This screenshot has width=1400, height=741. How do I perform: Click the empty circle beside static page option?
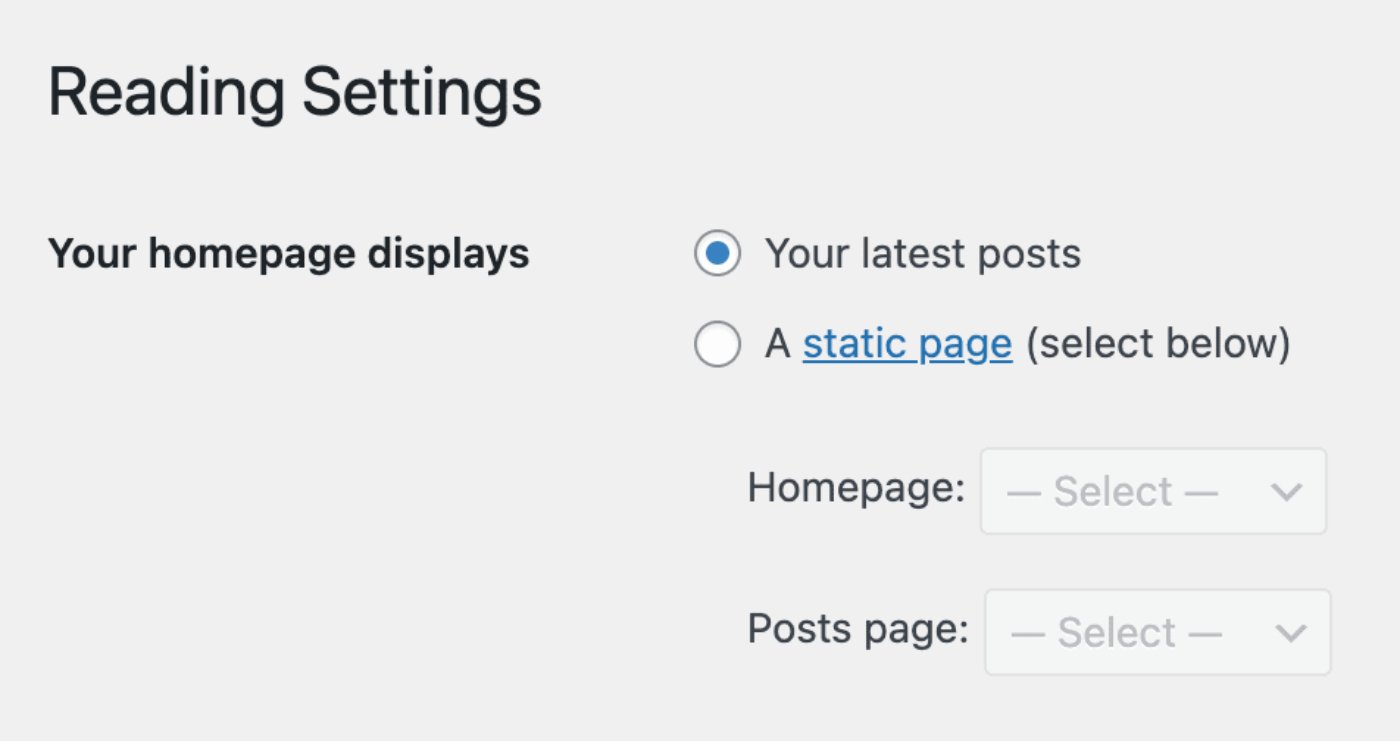coord(717,345)
